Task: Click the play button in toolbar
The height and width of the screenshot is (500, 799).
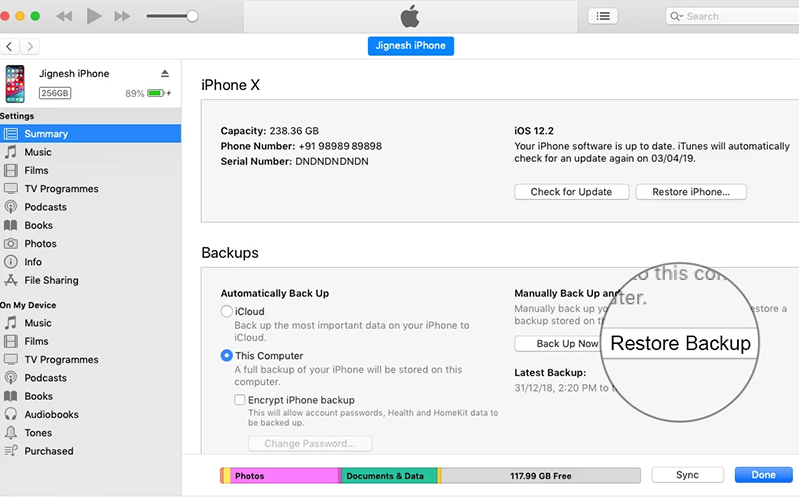Action: coord(93,16)
